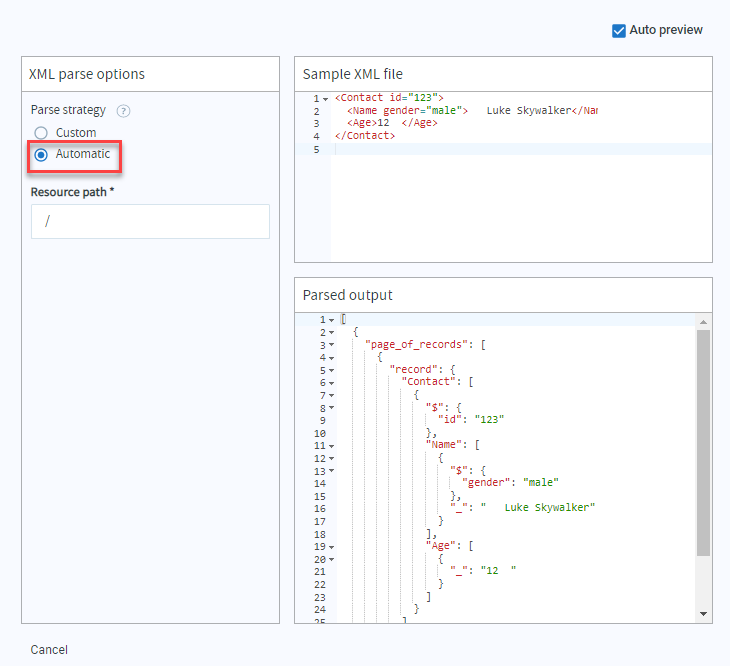Click the "record" key in Parsed output

tap(413, 370)
